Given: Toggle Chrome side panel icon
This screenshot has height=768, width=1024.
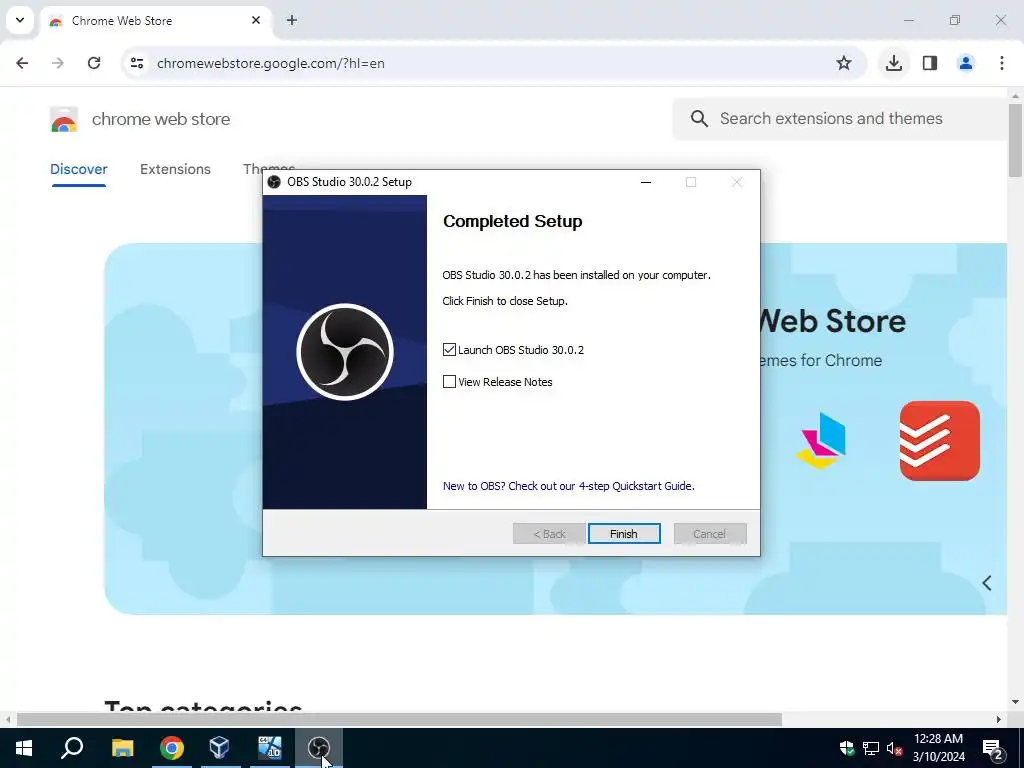Looking at the screenshot, I should point(930,63).
